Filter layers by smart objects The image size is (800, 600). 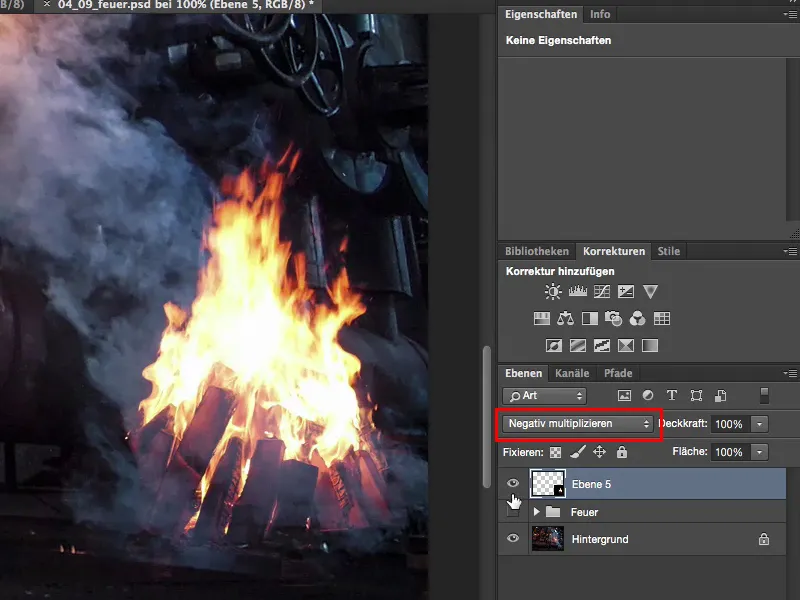[720, 395]
